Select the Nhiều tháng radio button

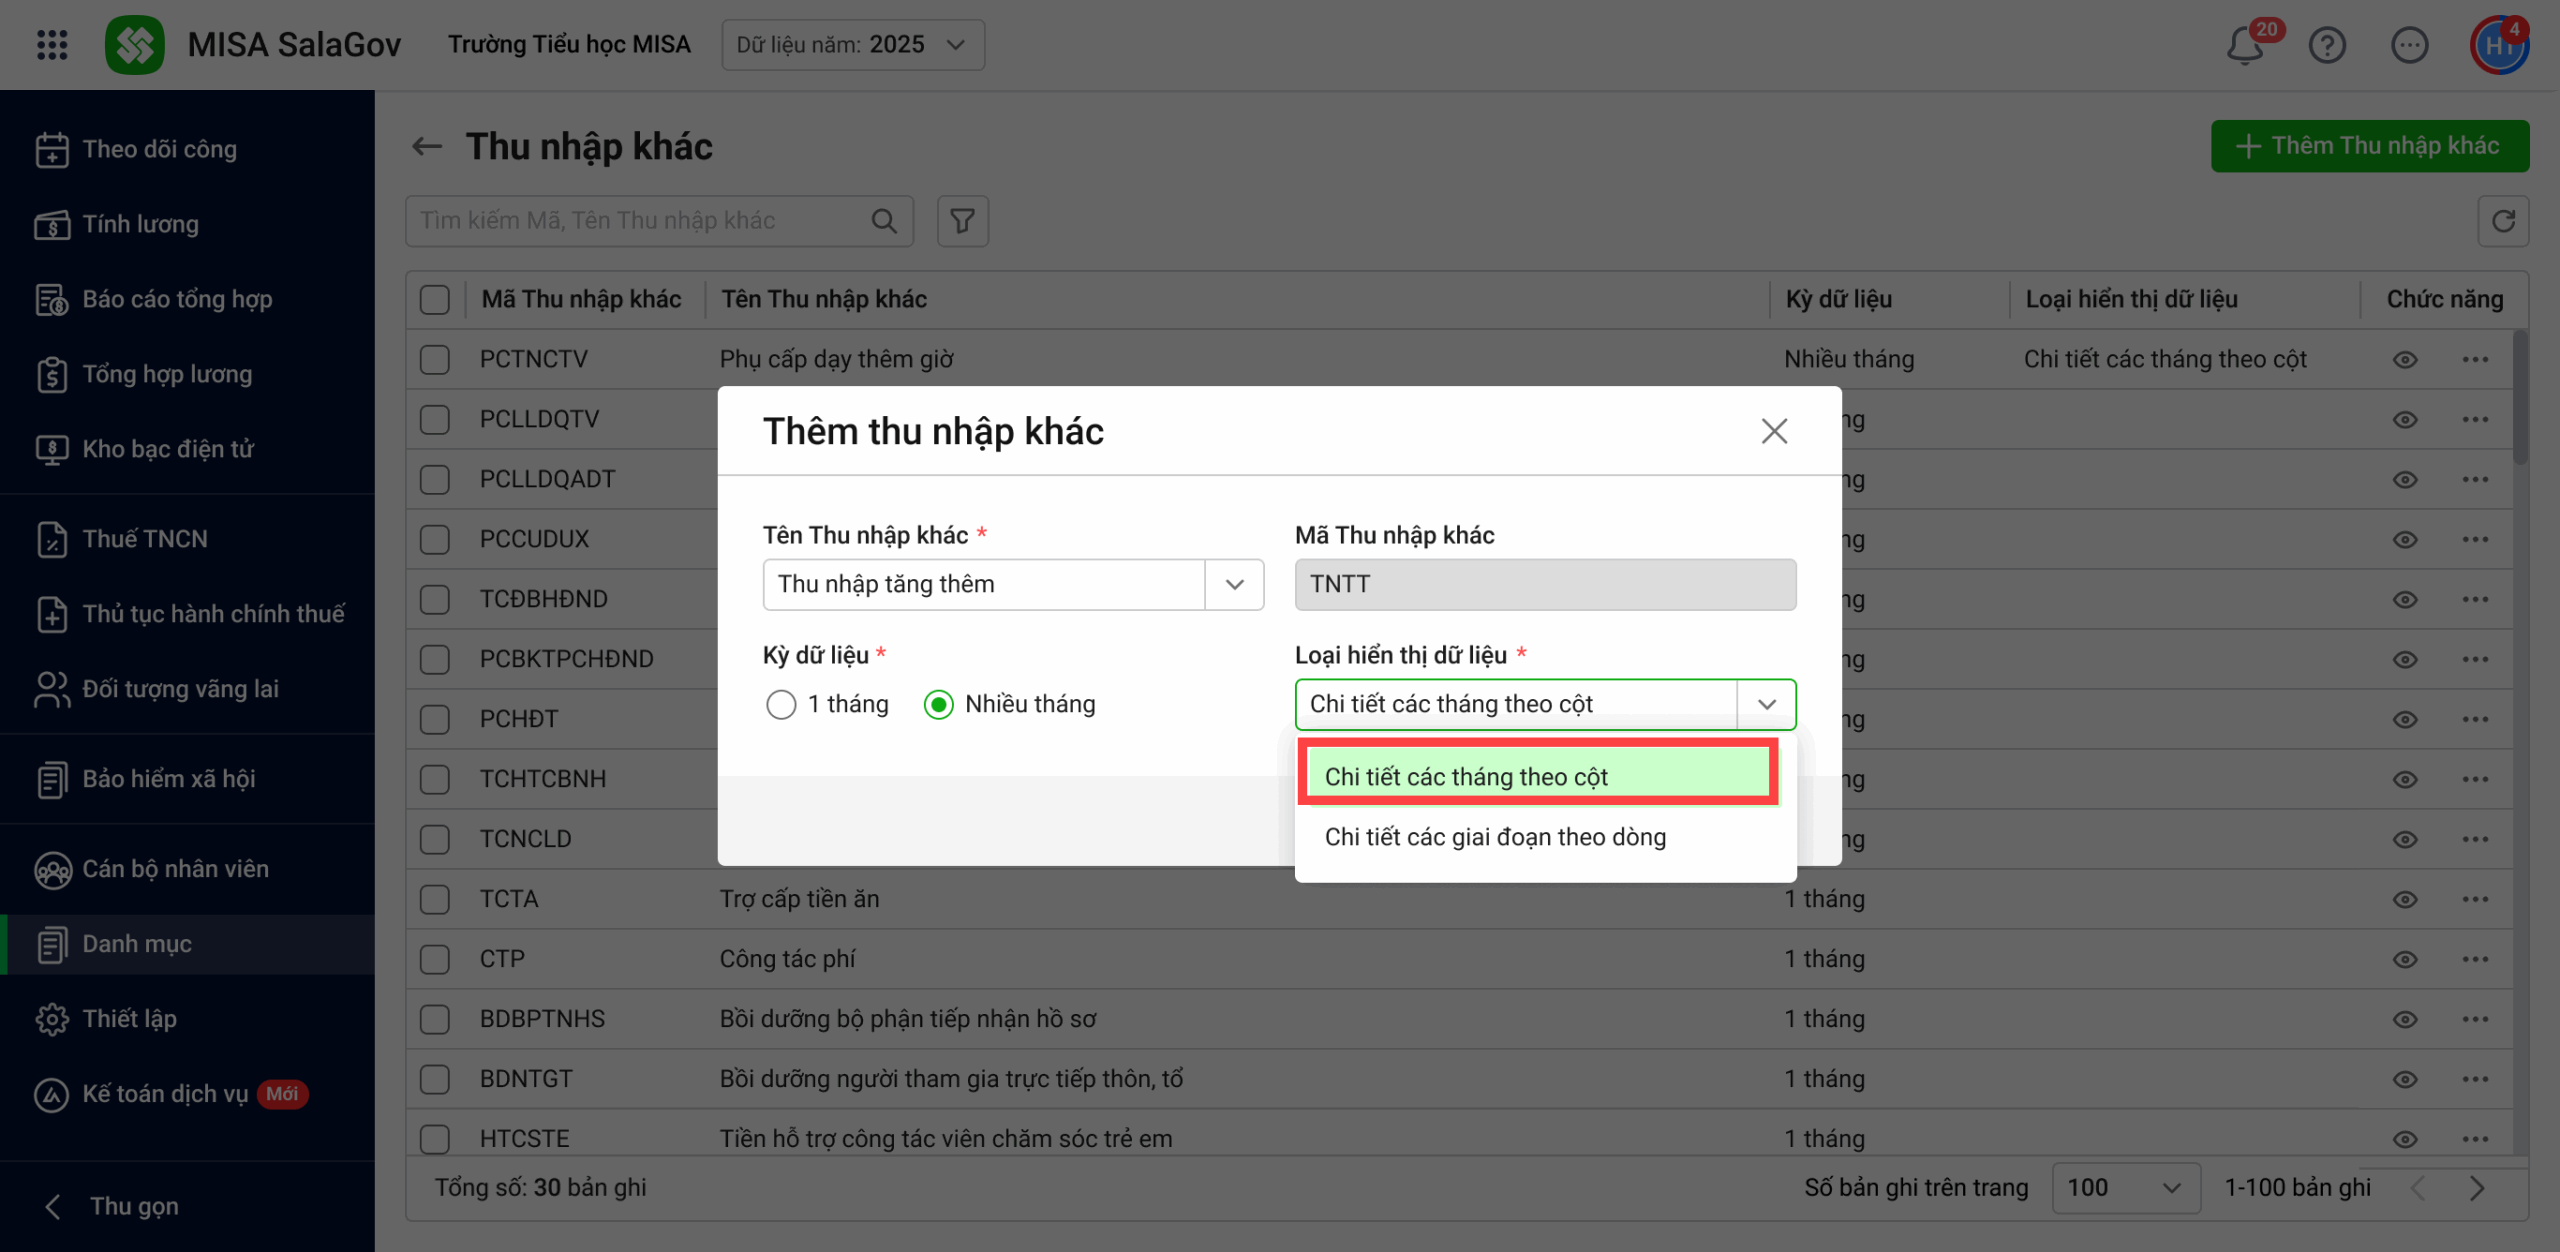click(938, 705)
